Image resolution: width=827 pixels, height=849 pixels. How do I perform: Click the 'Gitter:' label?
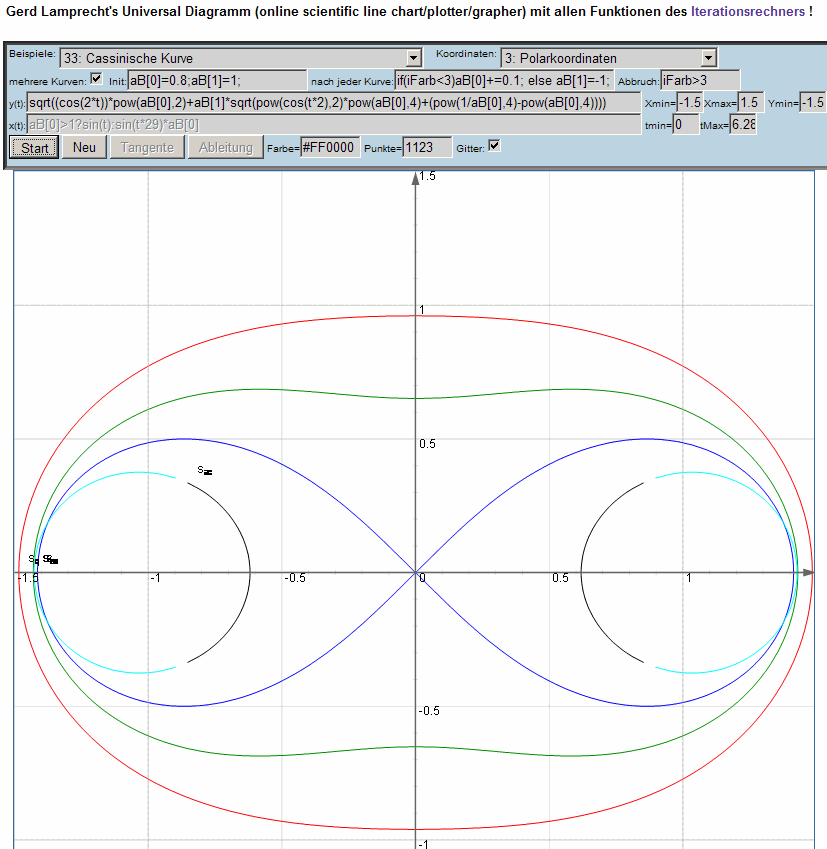pyautogui.click(x=470, y=148)
